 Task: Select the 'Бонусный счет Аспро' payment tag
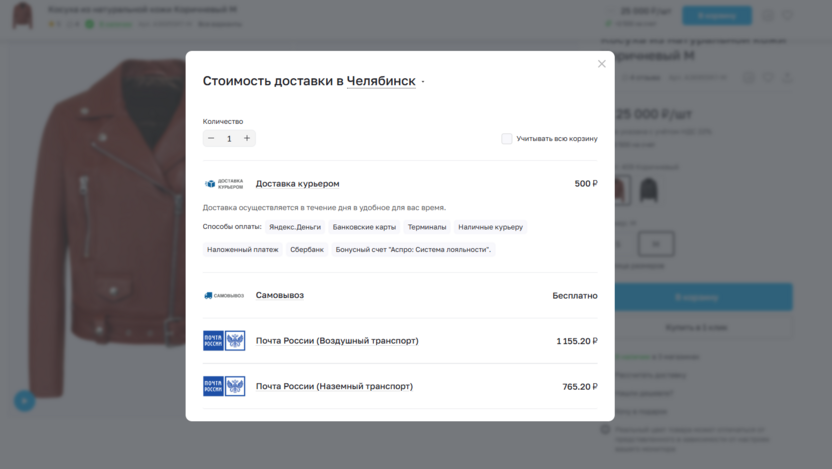point(413,249)
